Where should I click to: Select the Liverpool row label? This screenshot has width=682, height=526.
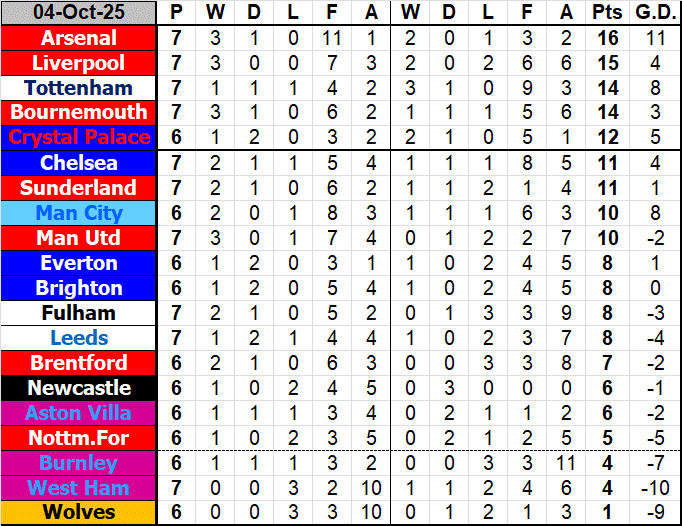click(x=79, y=63)
